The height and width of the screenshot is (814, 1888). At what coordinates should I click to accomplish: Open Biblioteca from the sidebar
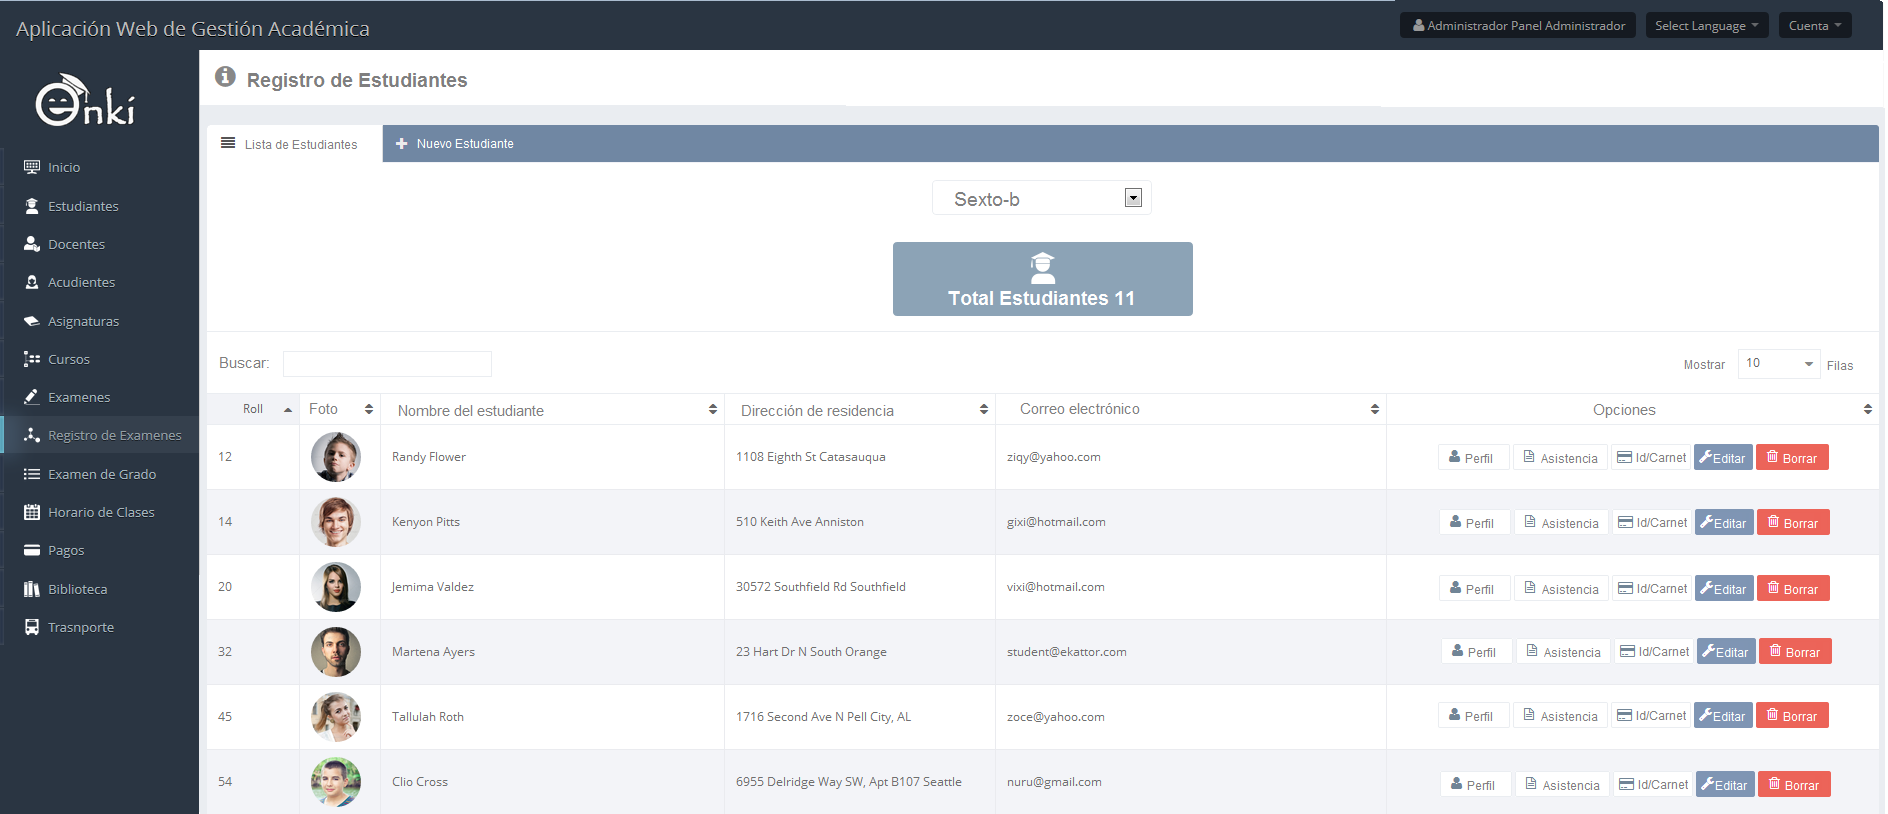click(77, 589)
